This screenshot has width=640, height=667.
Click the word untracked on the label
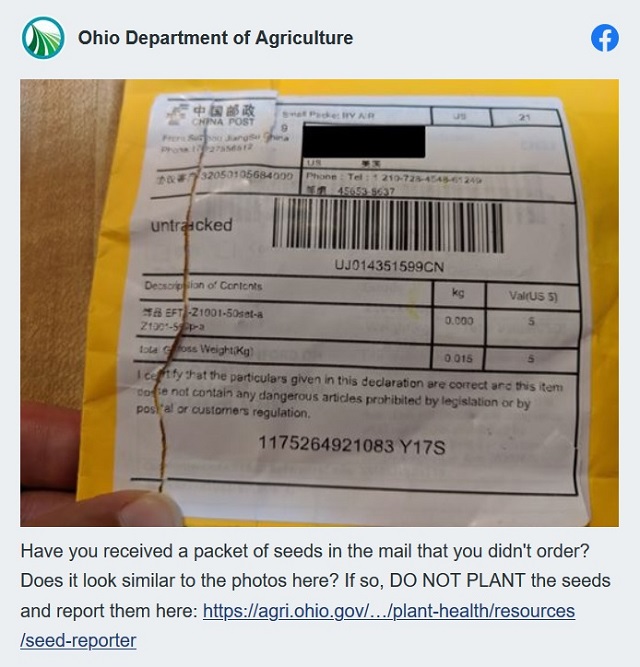[x=192, y=225]
